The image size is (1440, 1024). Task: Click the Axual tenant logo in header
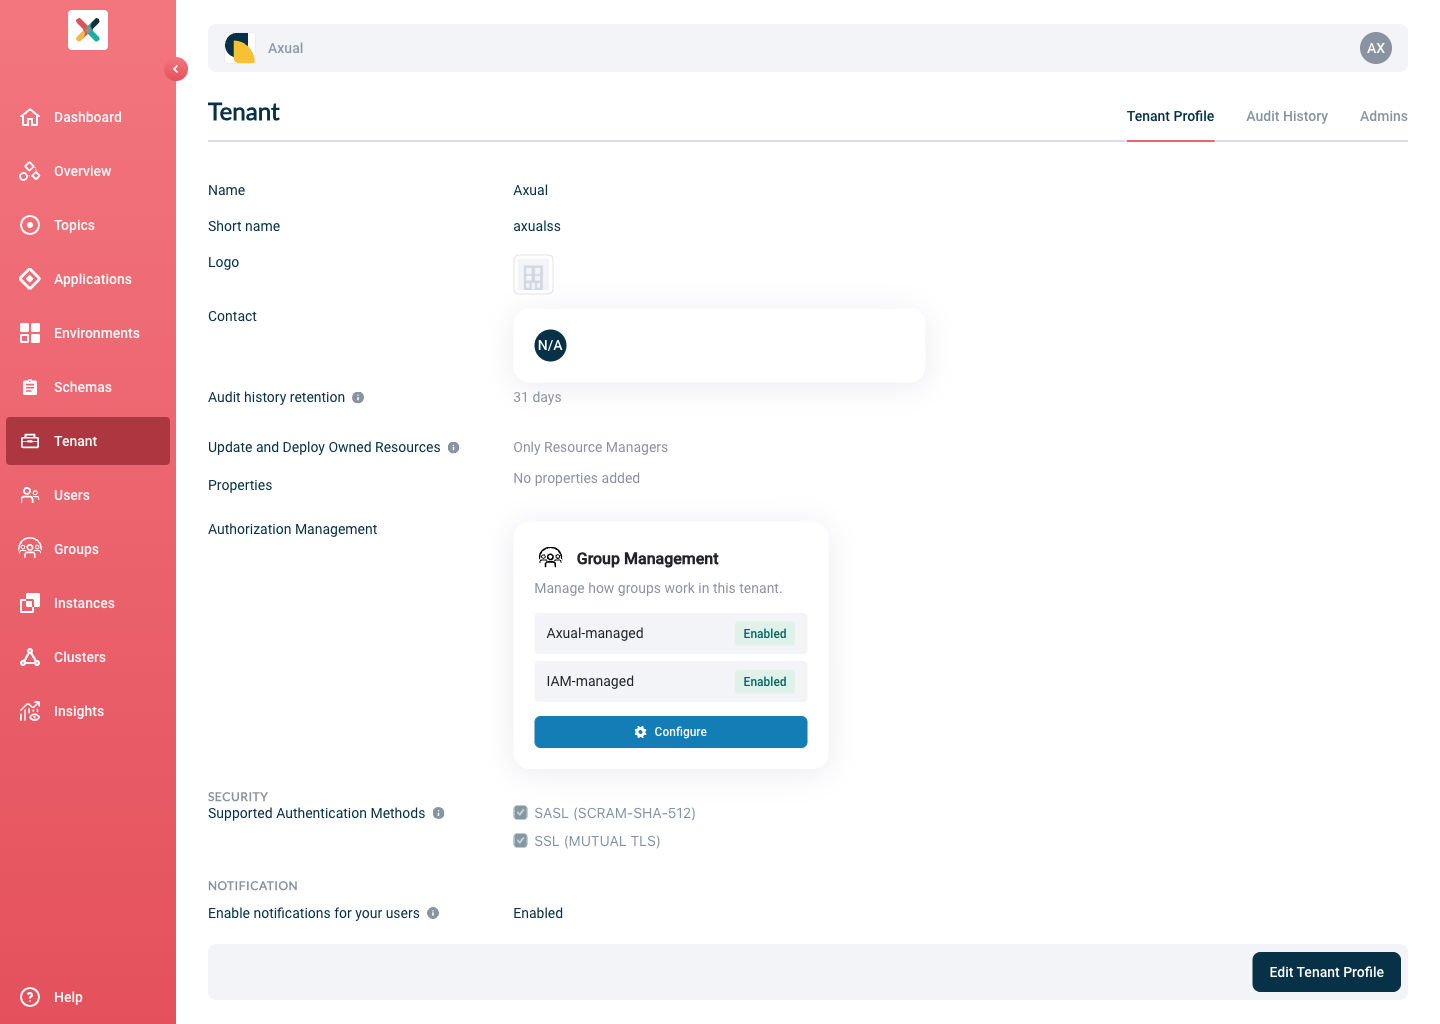pos(240,48)
